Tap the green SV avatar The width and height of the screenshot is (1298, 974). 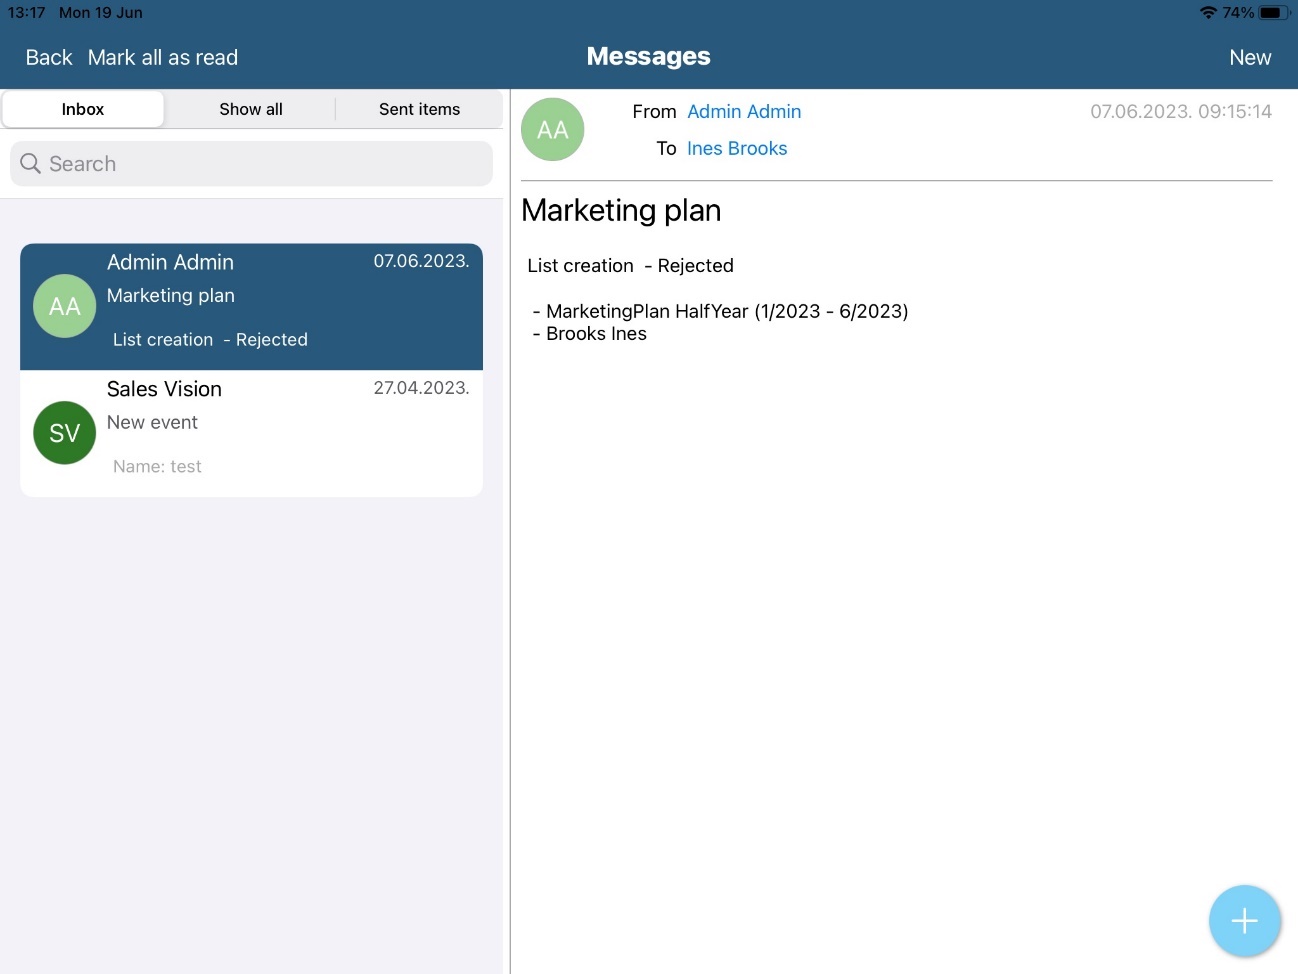pyautogui.click(x=65, y=433)
